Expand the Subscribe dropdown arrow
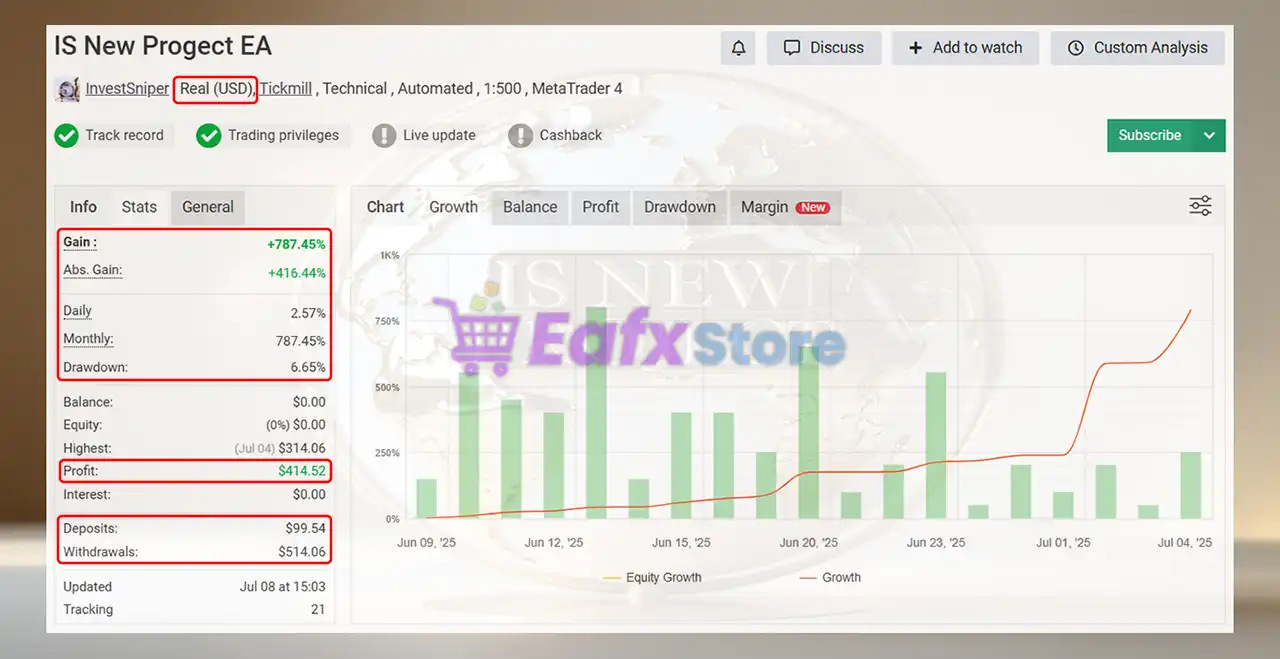This screenshot has width=1280, height=659. pos(1209,135)
